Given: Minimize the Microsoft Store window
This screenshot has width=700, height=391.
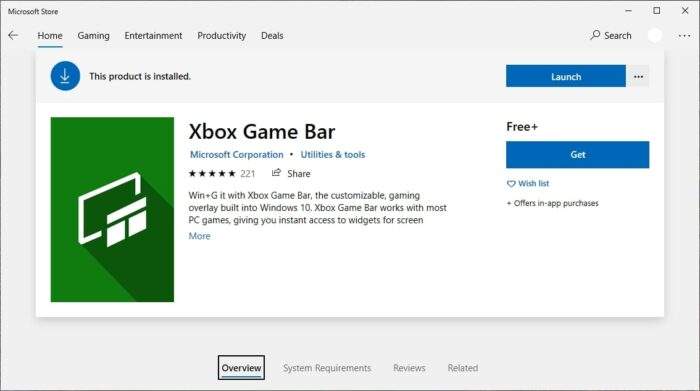Looking at the screenshot, I should coord(629,11).
